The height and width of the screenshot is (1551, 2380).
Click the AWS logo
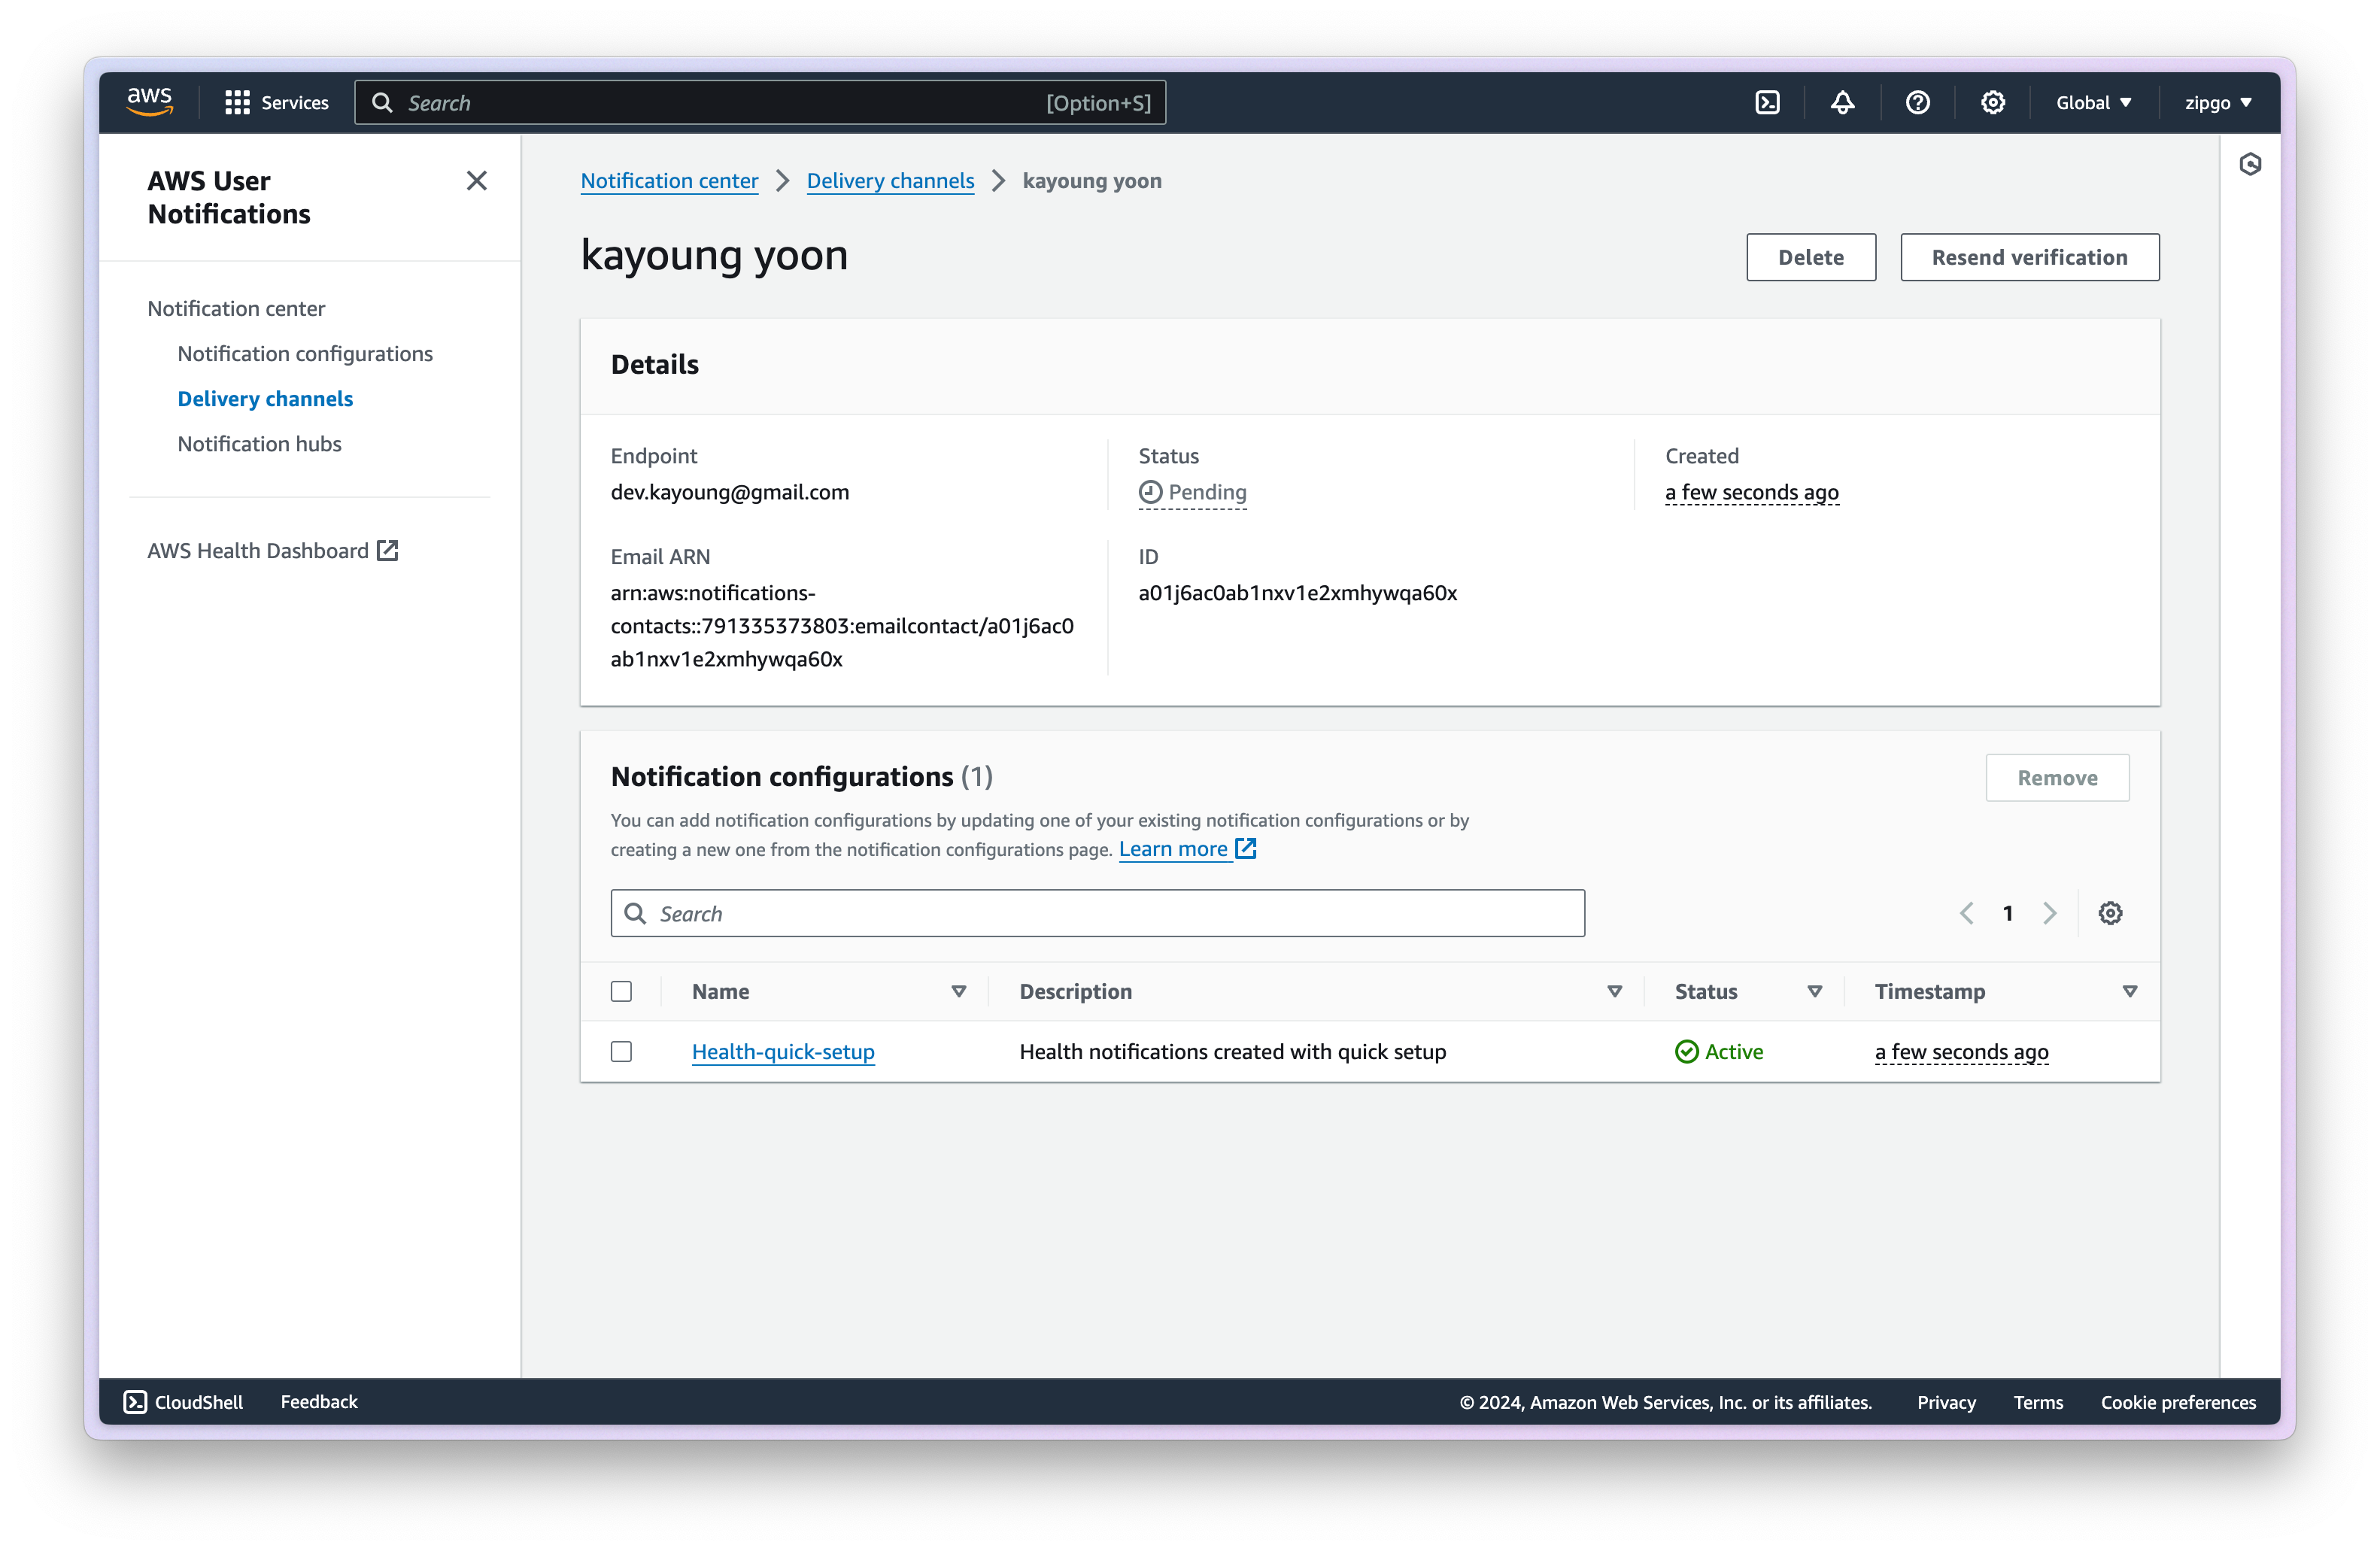click(x=150, y=102)
